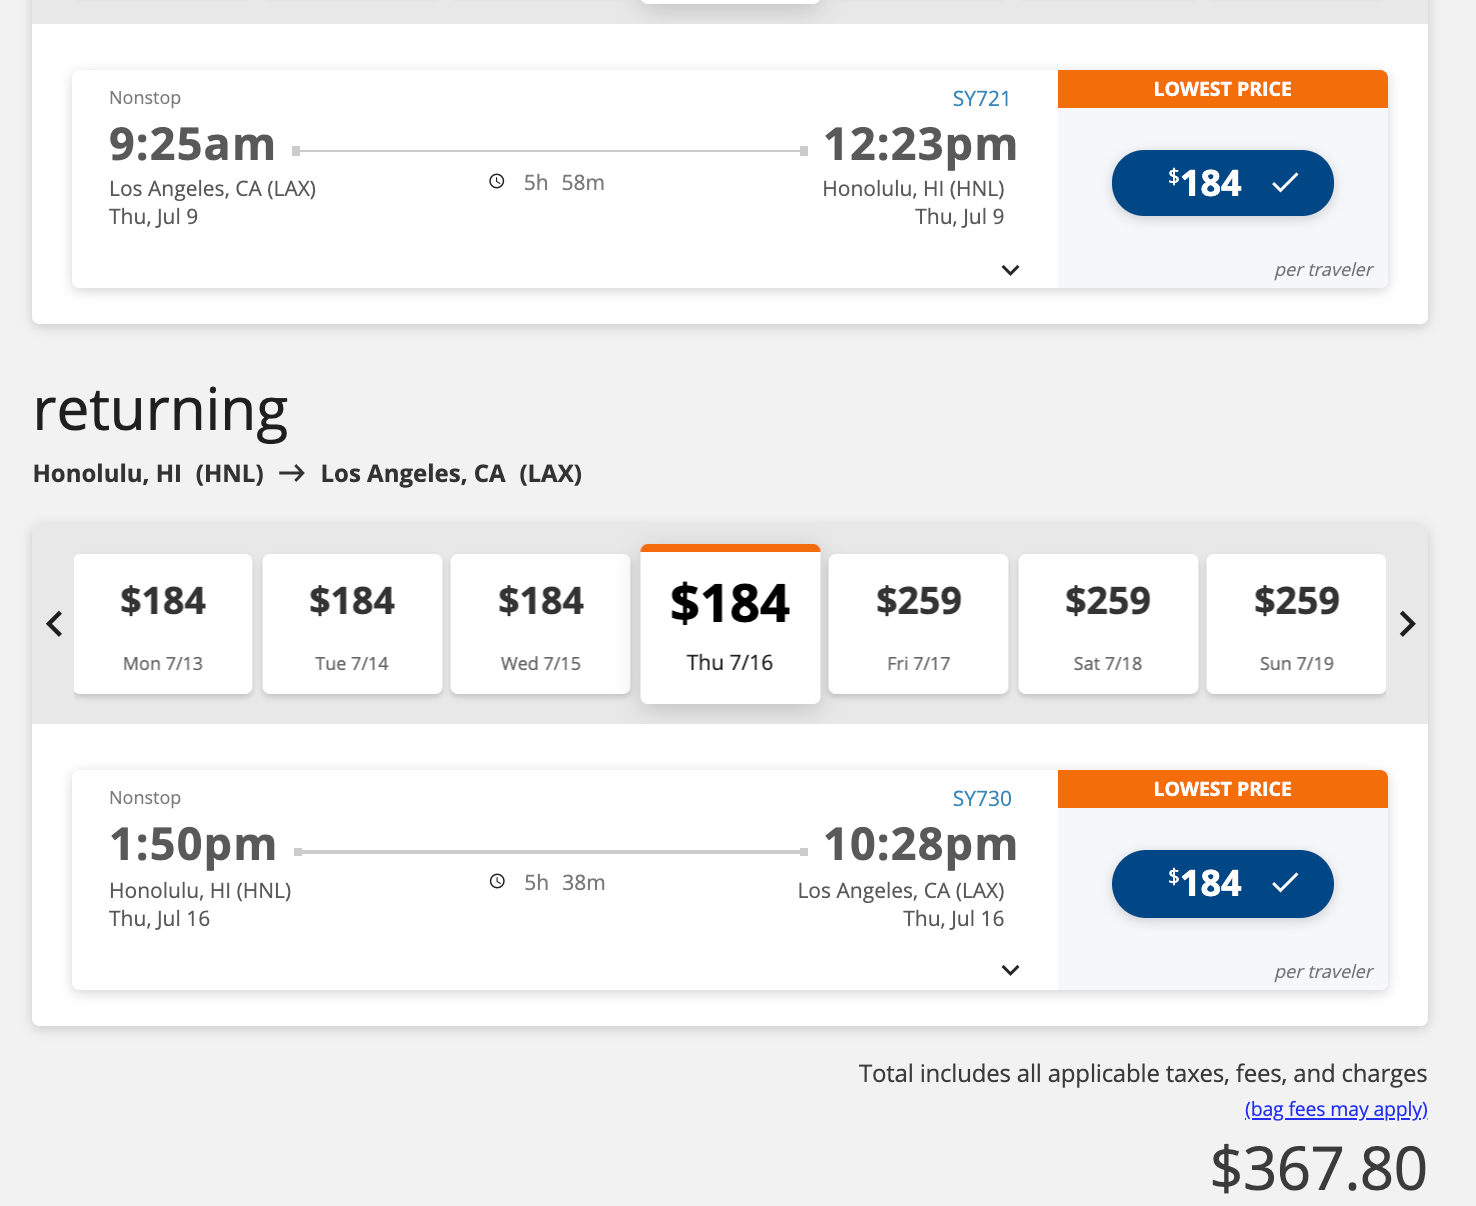Toggle the $184 departing fare selection
The height and width of the screenshot is (1206, 1476).
pos(1222,183)
